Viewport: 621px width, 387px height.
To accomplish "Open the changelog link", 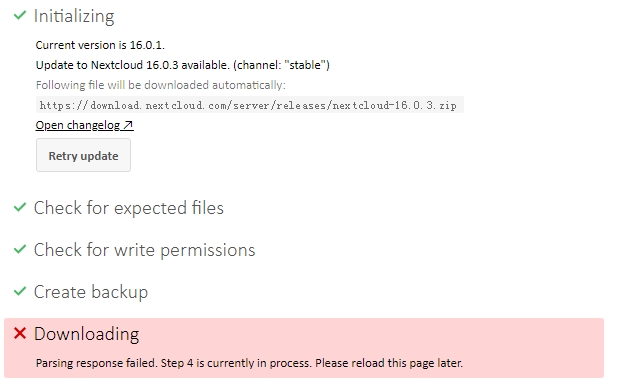I will click(x=84, y=125).
